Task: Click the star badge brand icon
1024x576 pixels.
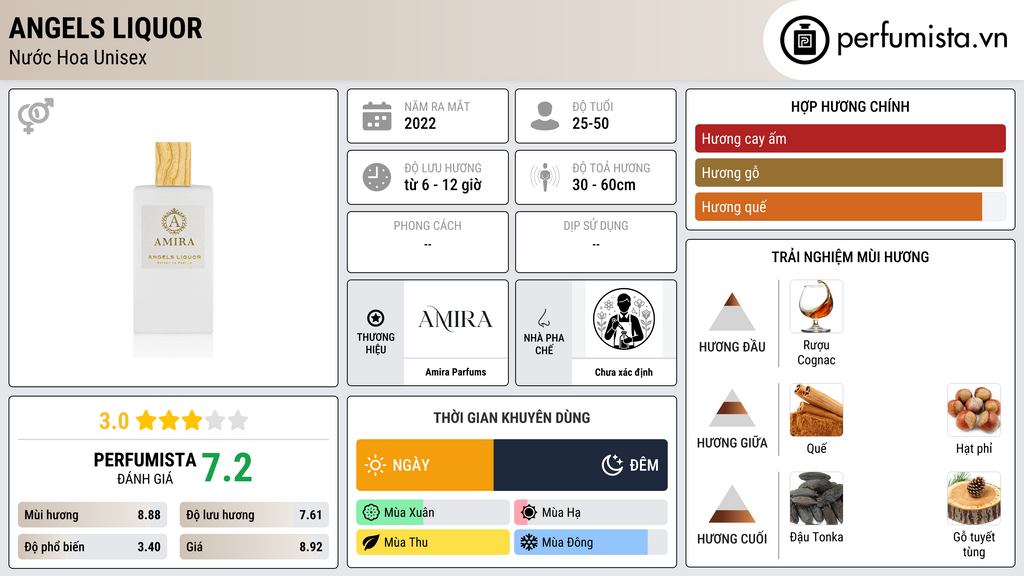Action: point(376,318)
